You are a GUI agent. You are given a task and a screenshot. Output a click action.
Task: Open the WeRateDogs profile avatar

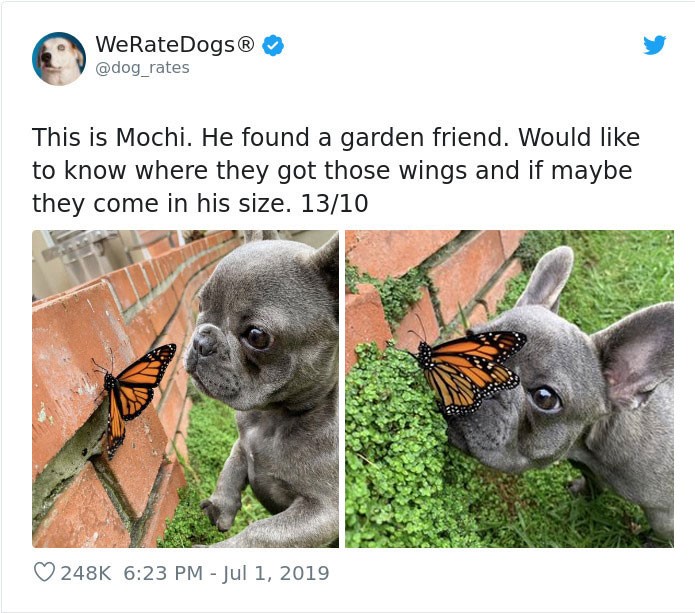(x=59, y=59)
